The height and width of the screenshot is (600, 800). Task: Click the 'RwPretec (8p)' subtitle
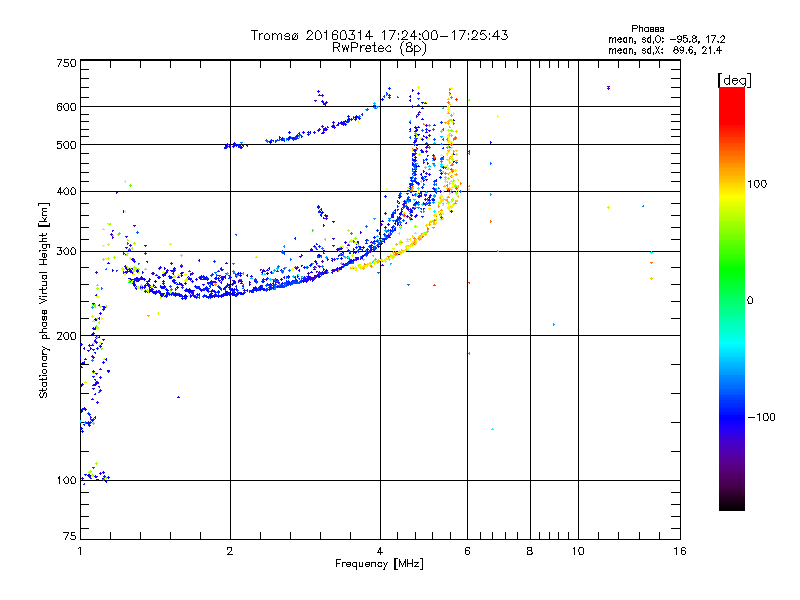click(x=379, y=48)
